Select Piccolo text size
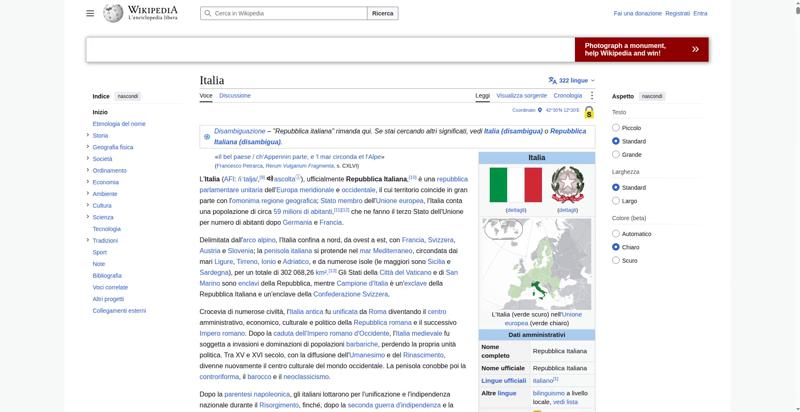The height and width of the screenshot is (412, 800). 616,128
